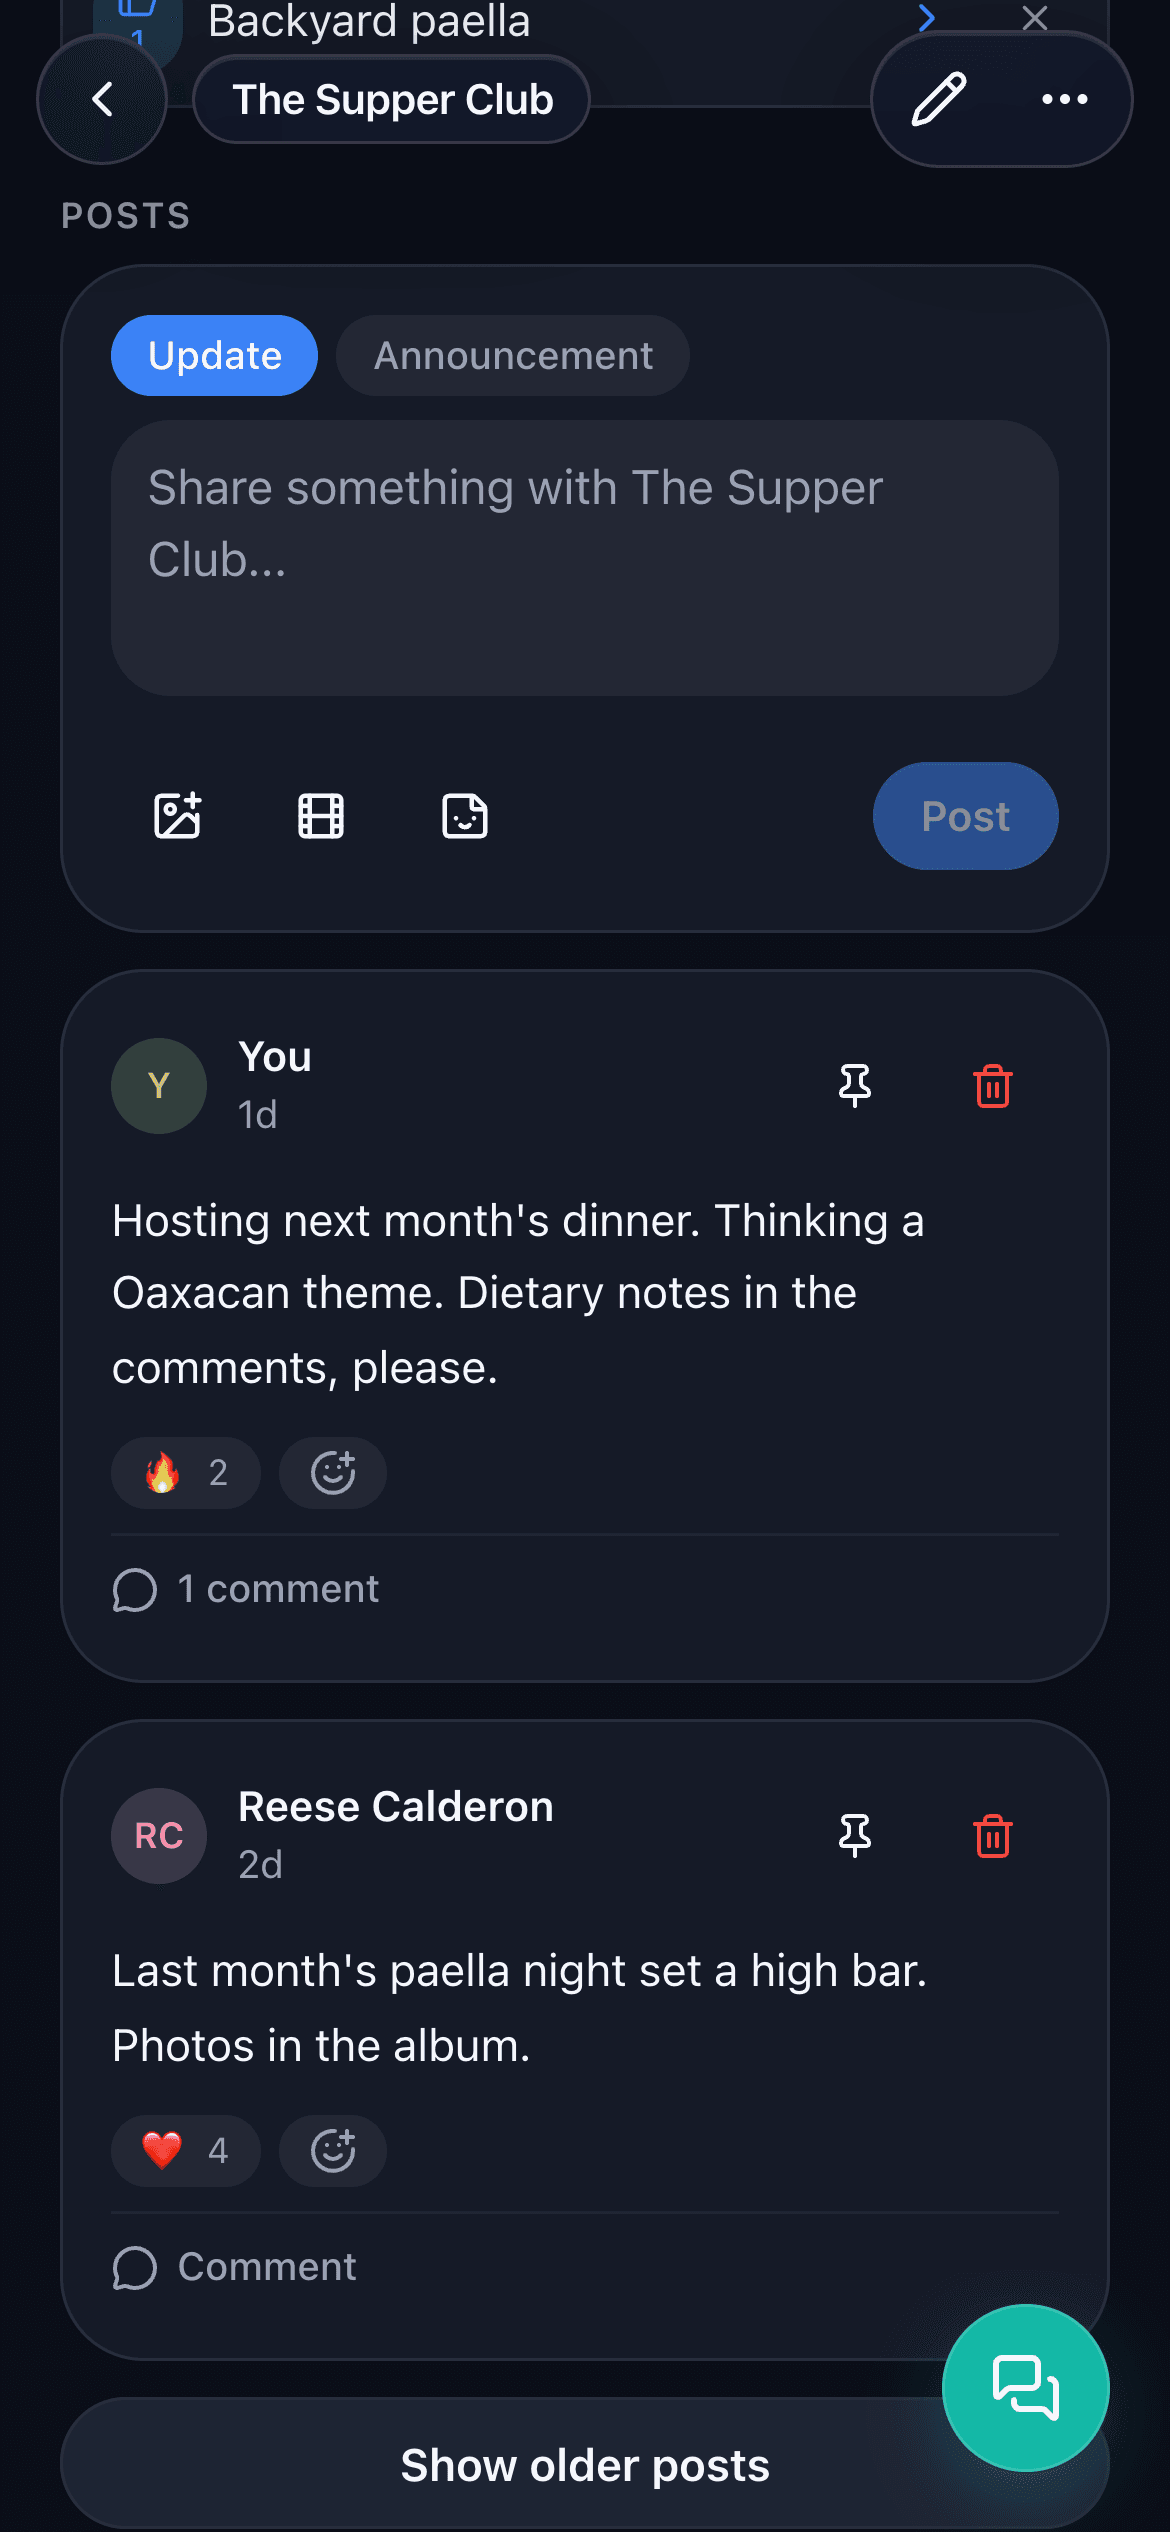Show older posts

(x=585, y=2465)
